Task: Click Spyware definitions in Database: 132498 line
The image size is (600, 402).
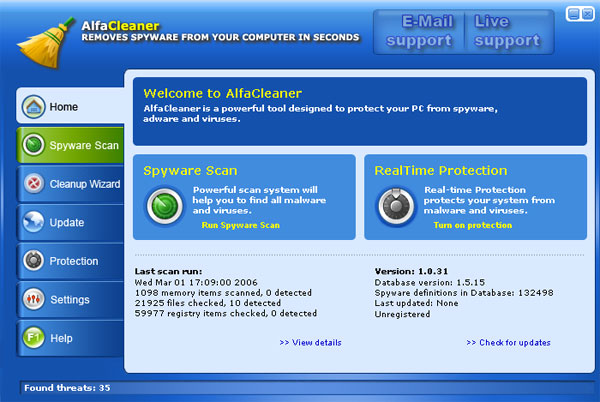Action: [x=464, y=293]
